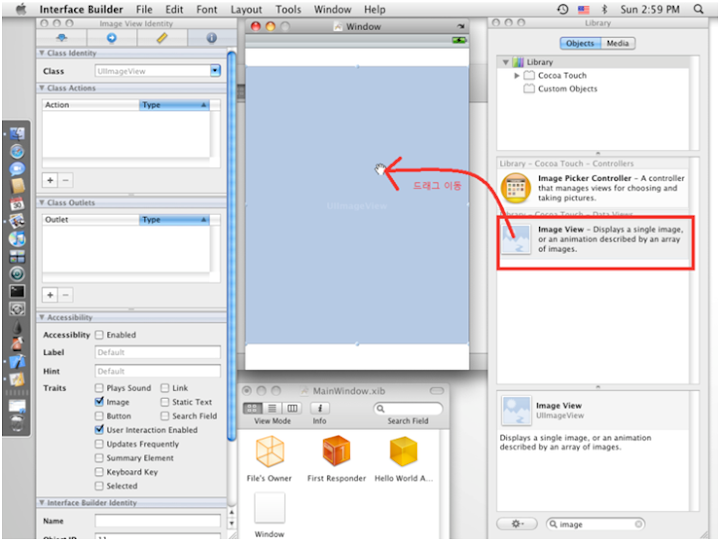
Task: Add a new class outlet with plus
Action: point(50,295)
